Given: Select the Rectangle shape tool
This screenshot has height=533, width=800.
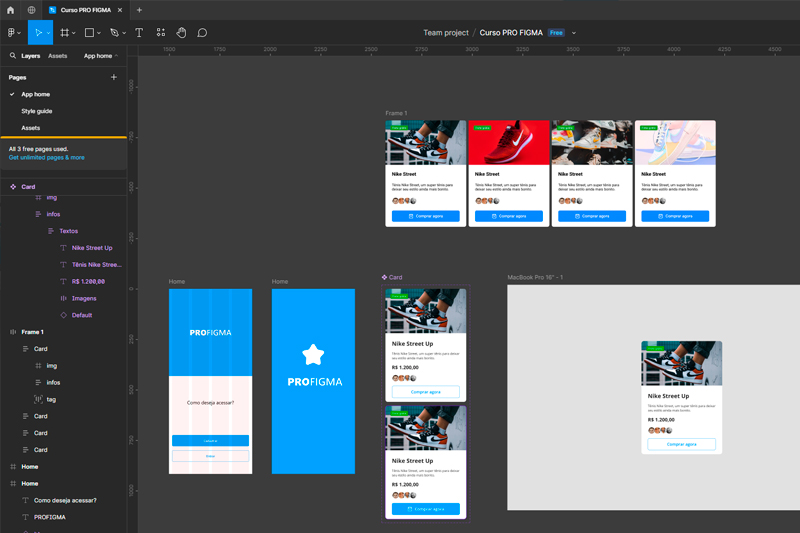Looking at the screenshot, I should pos(89,33).
